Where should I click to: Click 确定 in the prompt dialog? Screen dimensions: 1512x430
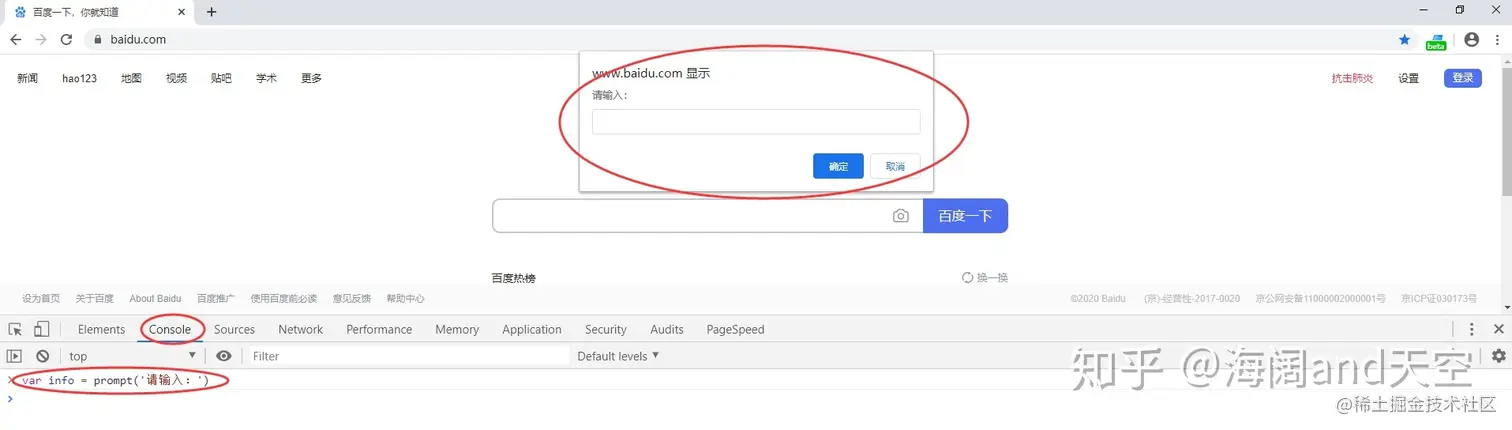(838, 166)
